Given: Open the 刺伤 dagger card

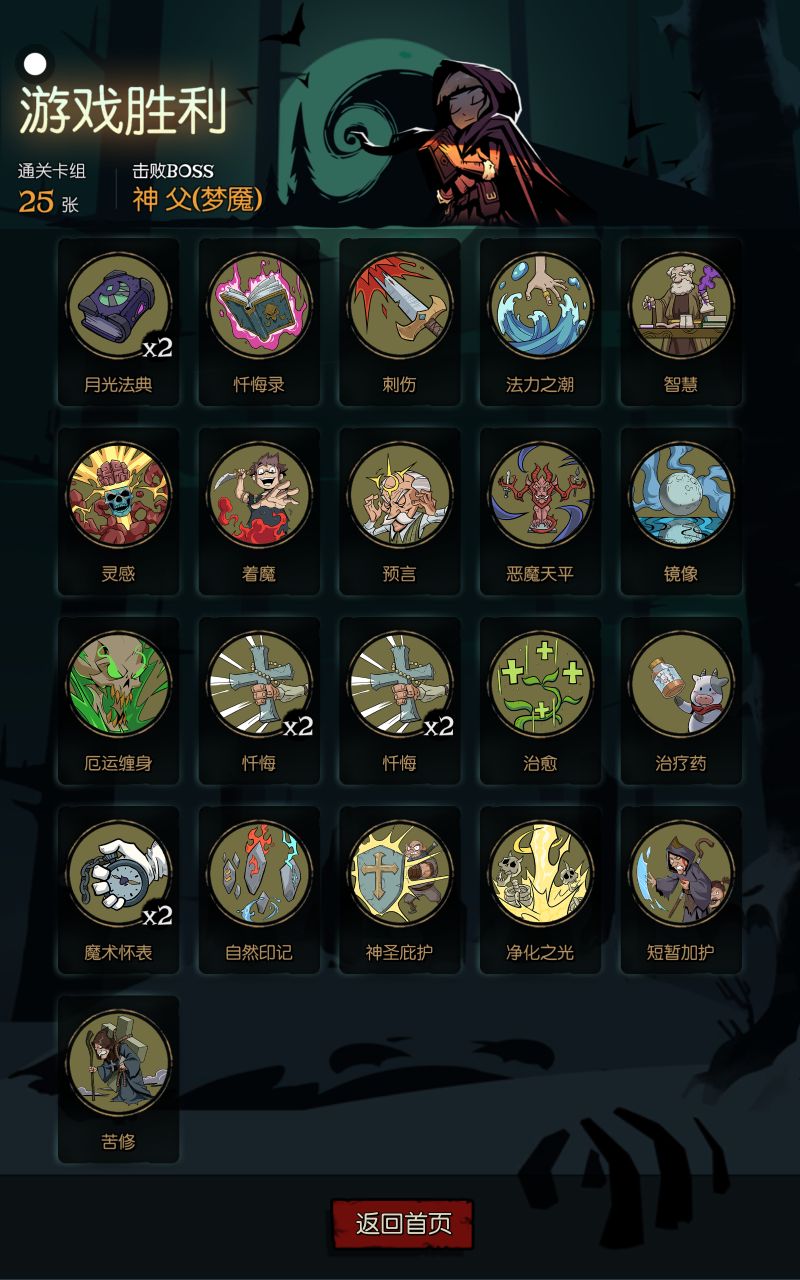Looking at the screenshot, I should [400, 321].
